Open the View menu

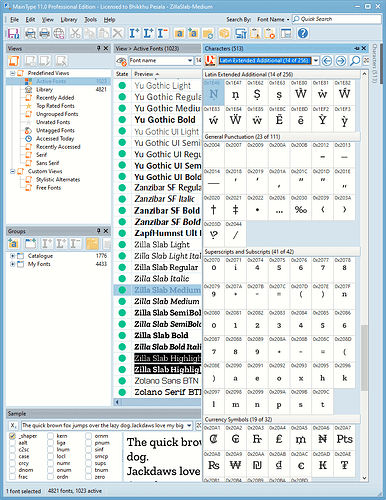47,20
